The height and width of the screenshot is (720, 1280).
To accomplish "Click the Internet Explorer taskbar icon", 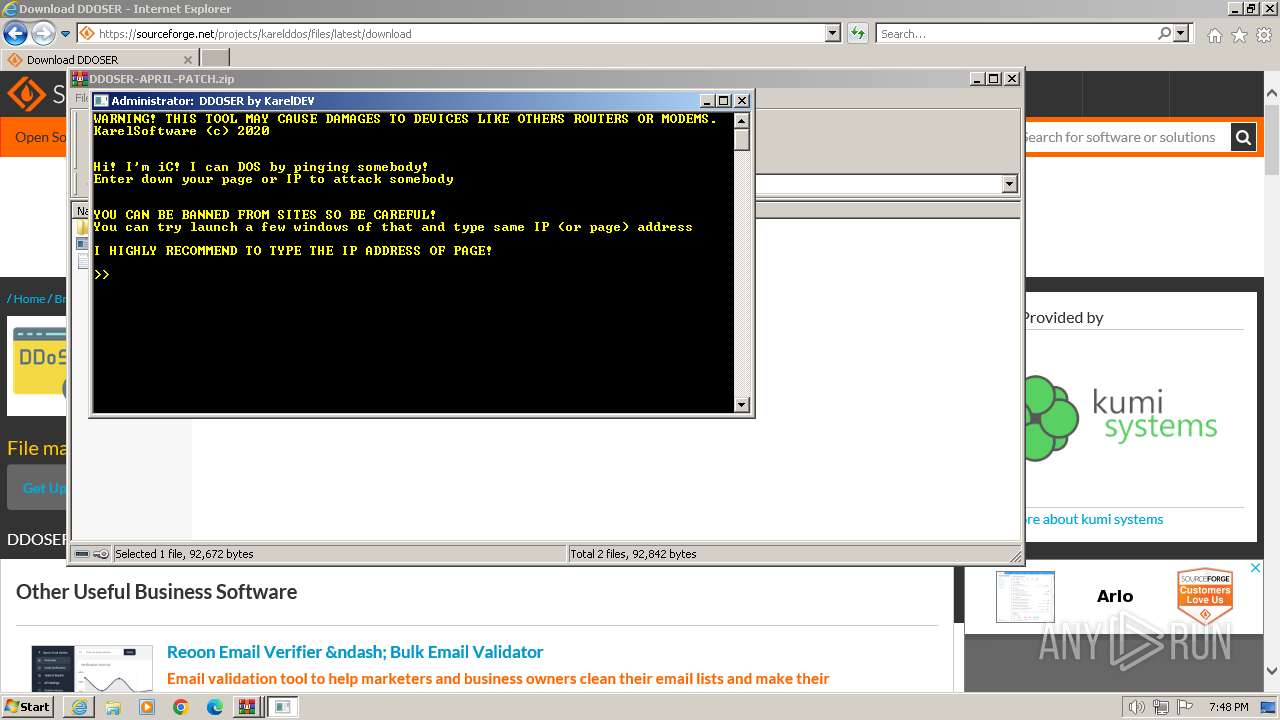I will point(79,707).
